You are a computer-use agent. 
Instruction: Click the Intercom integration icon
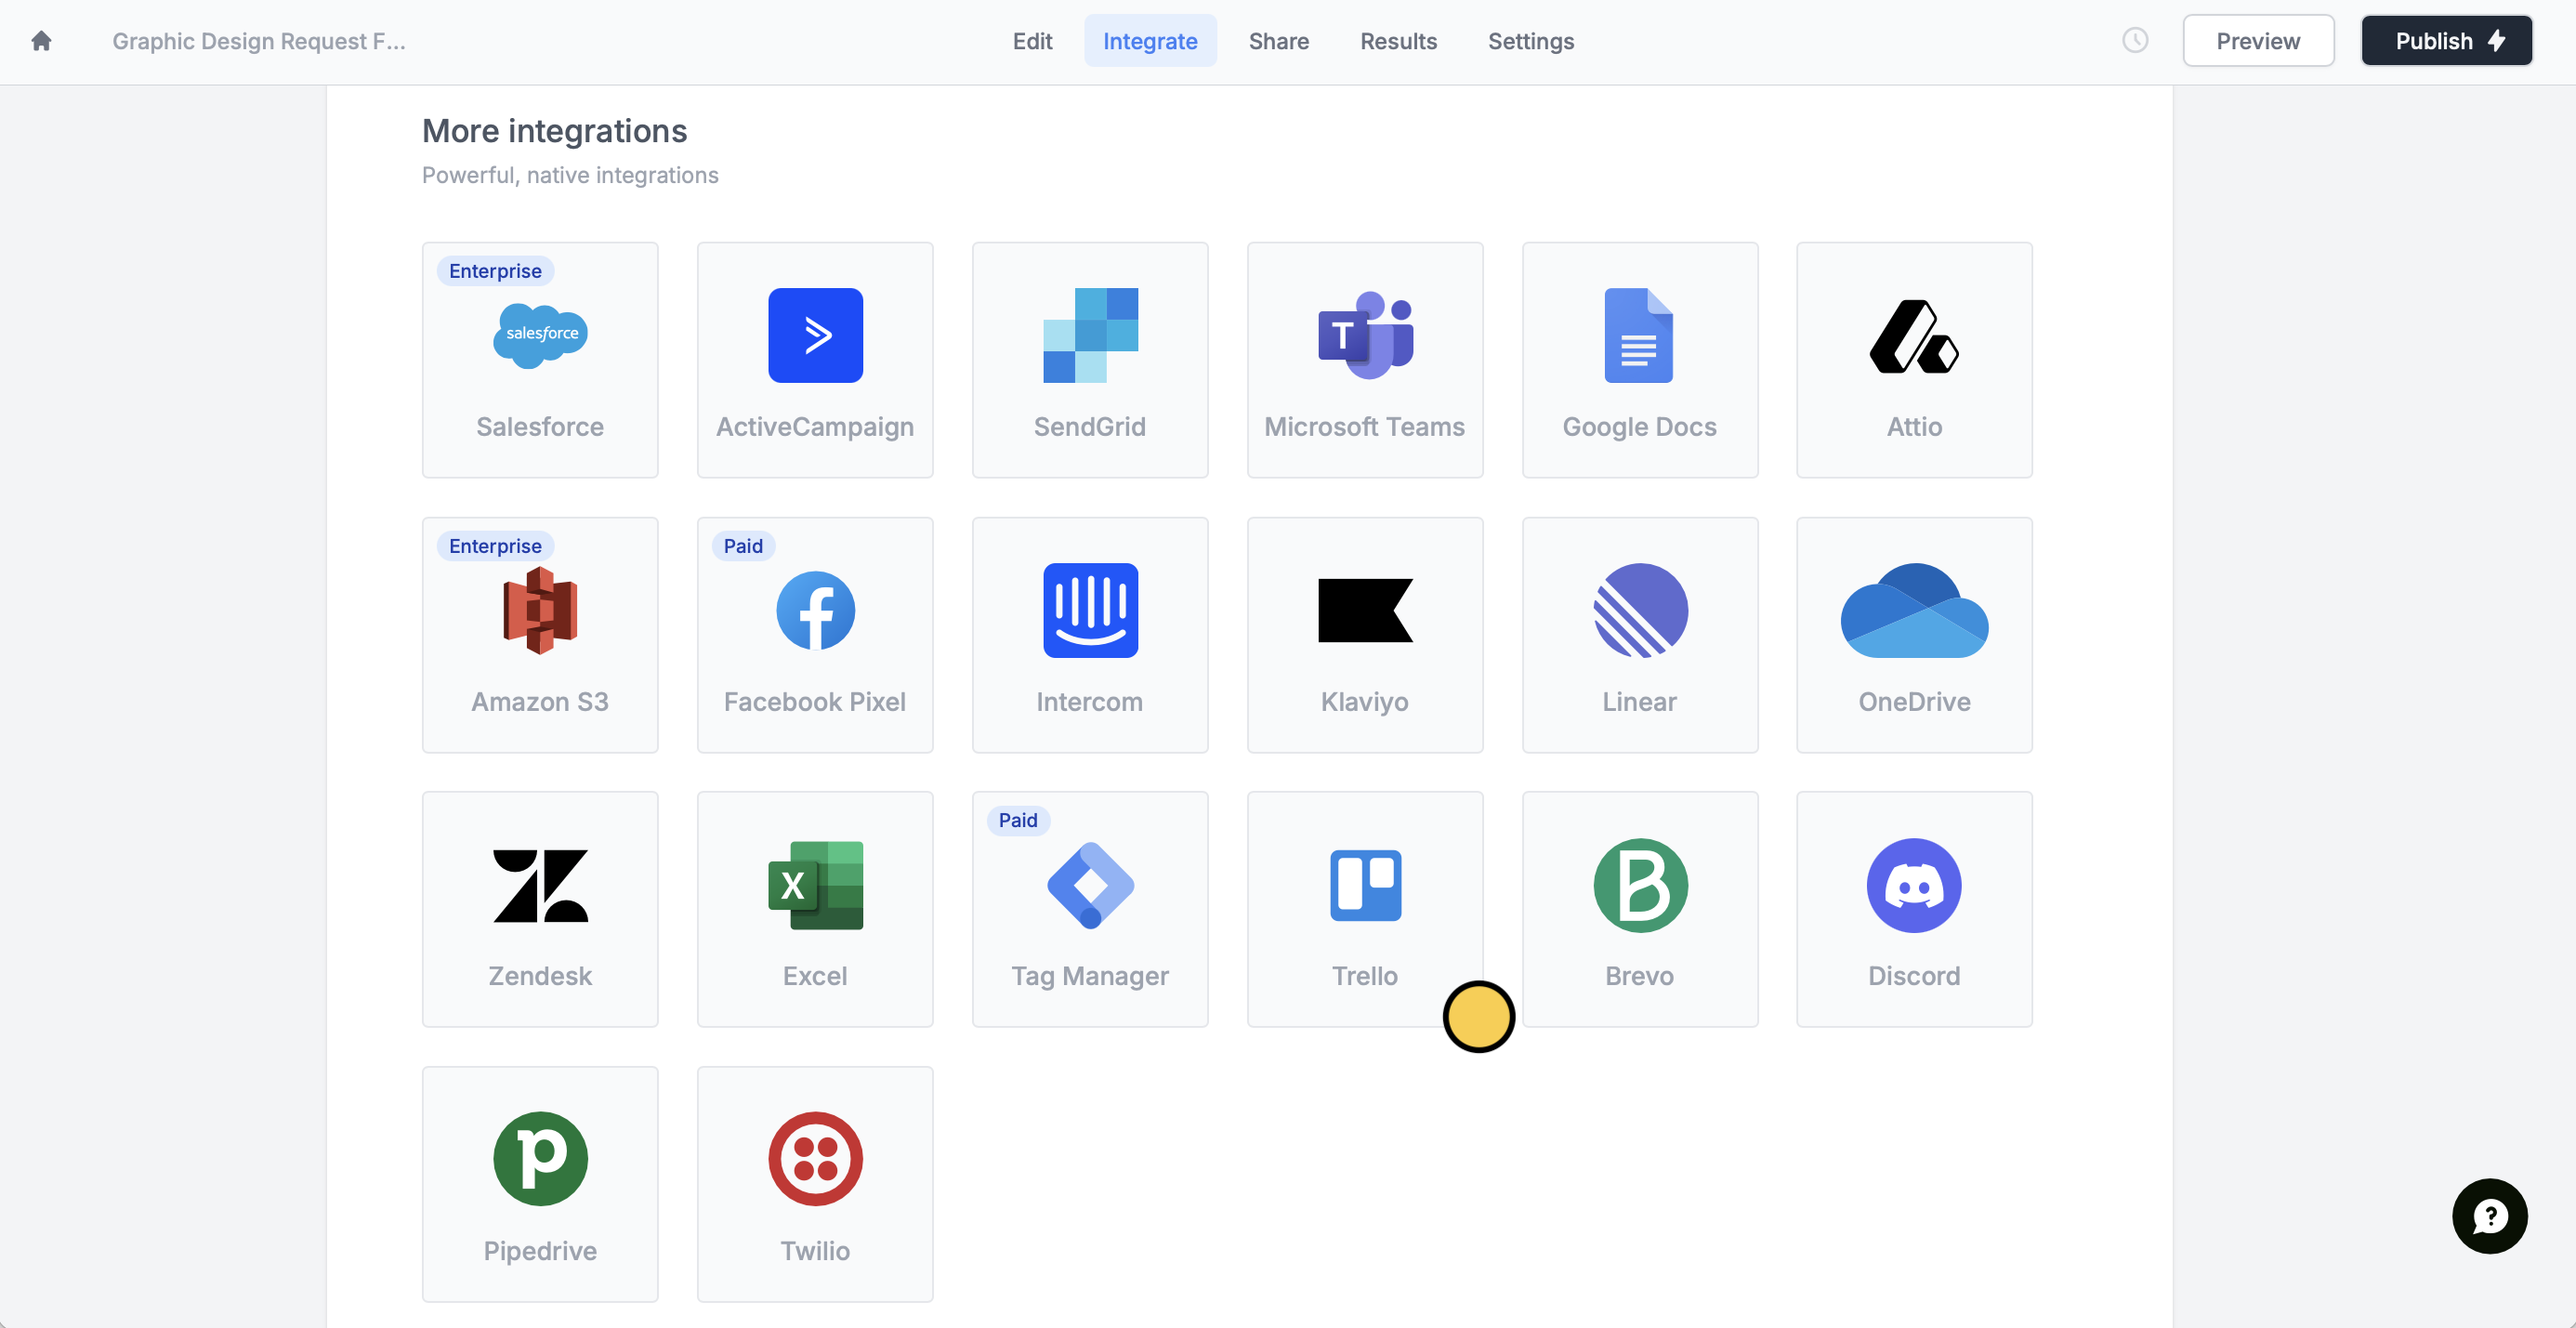click(x=1090, y=611)
